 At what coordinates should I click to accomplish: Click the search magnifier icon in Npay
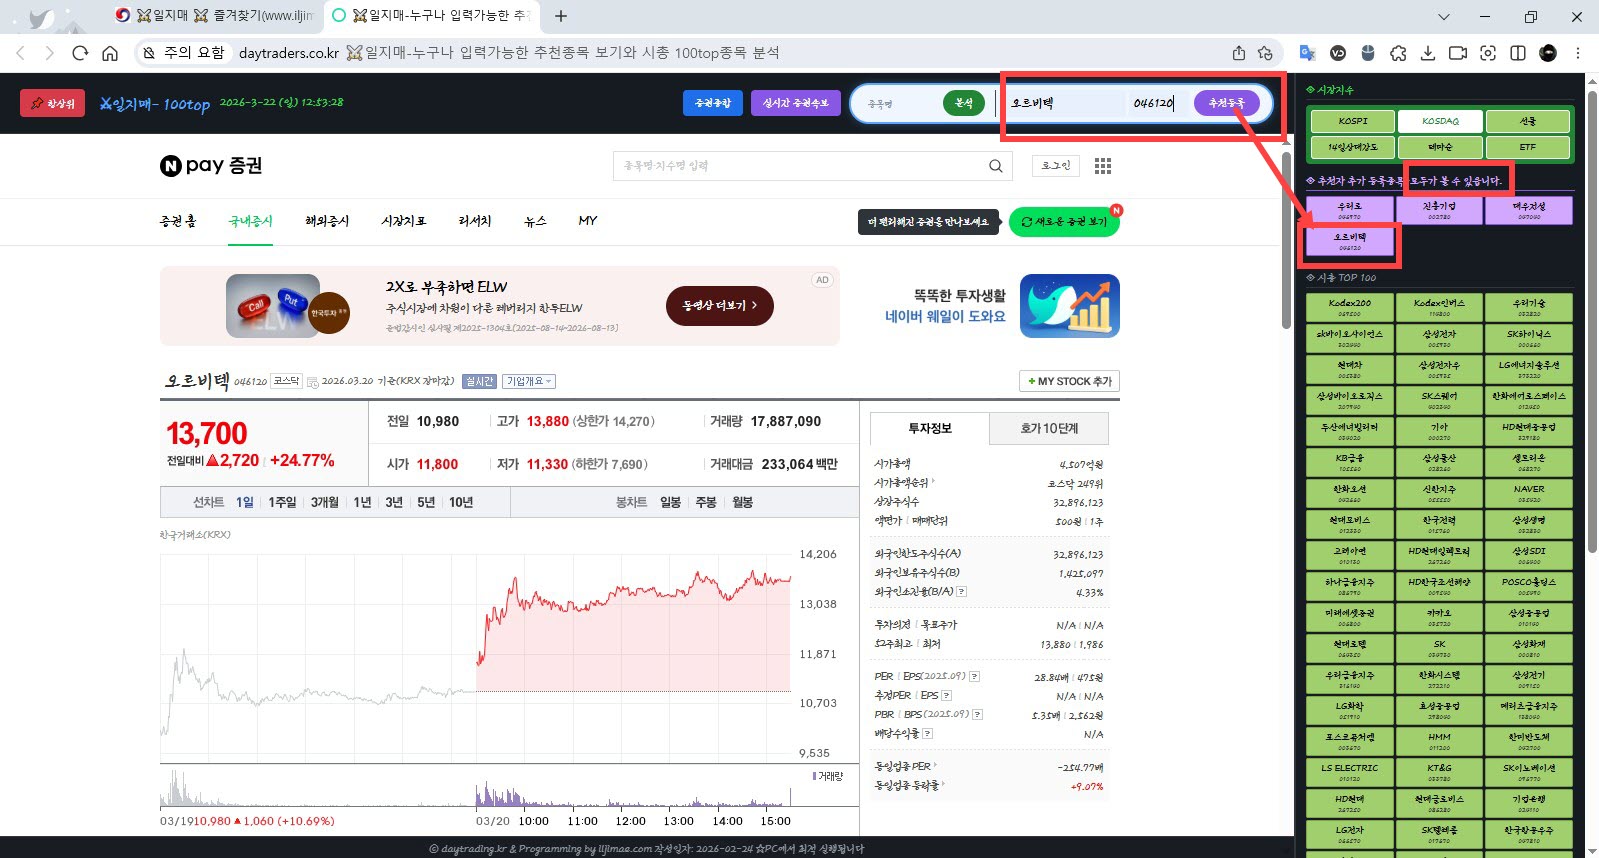point(995,166)
